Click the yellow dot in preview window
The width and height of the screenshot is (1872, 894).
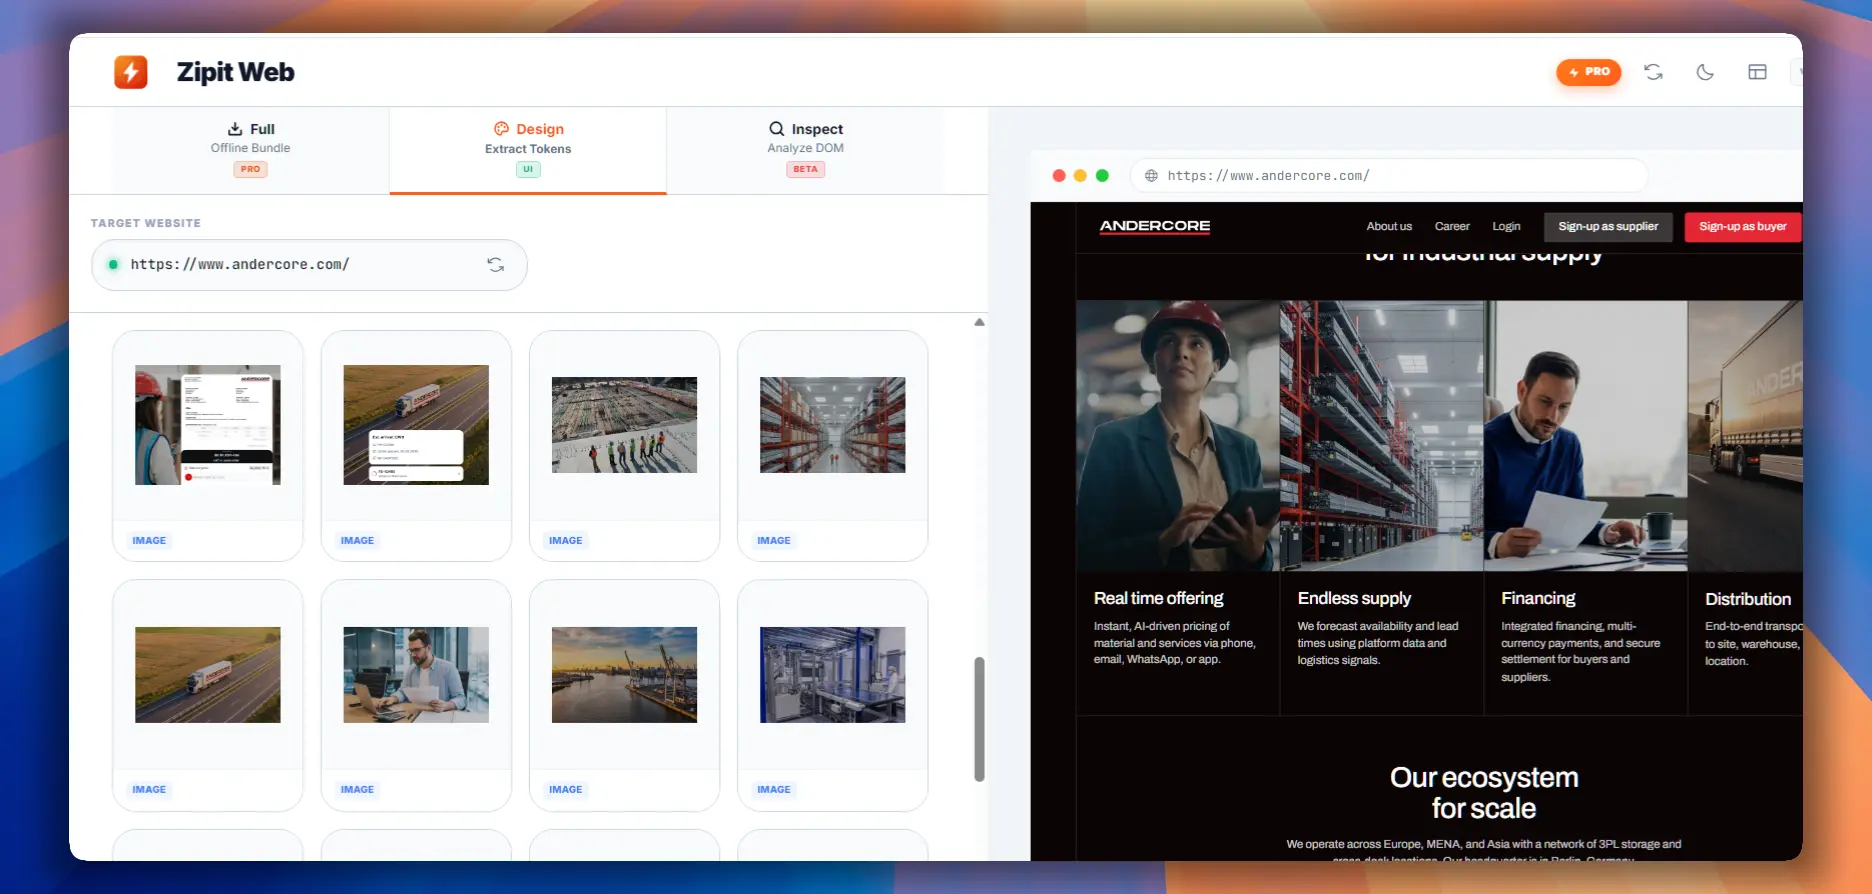tap(1080, 176)
